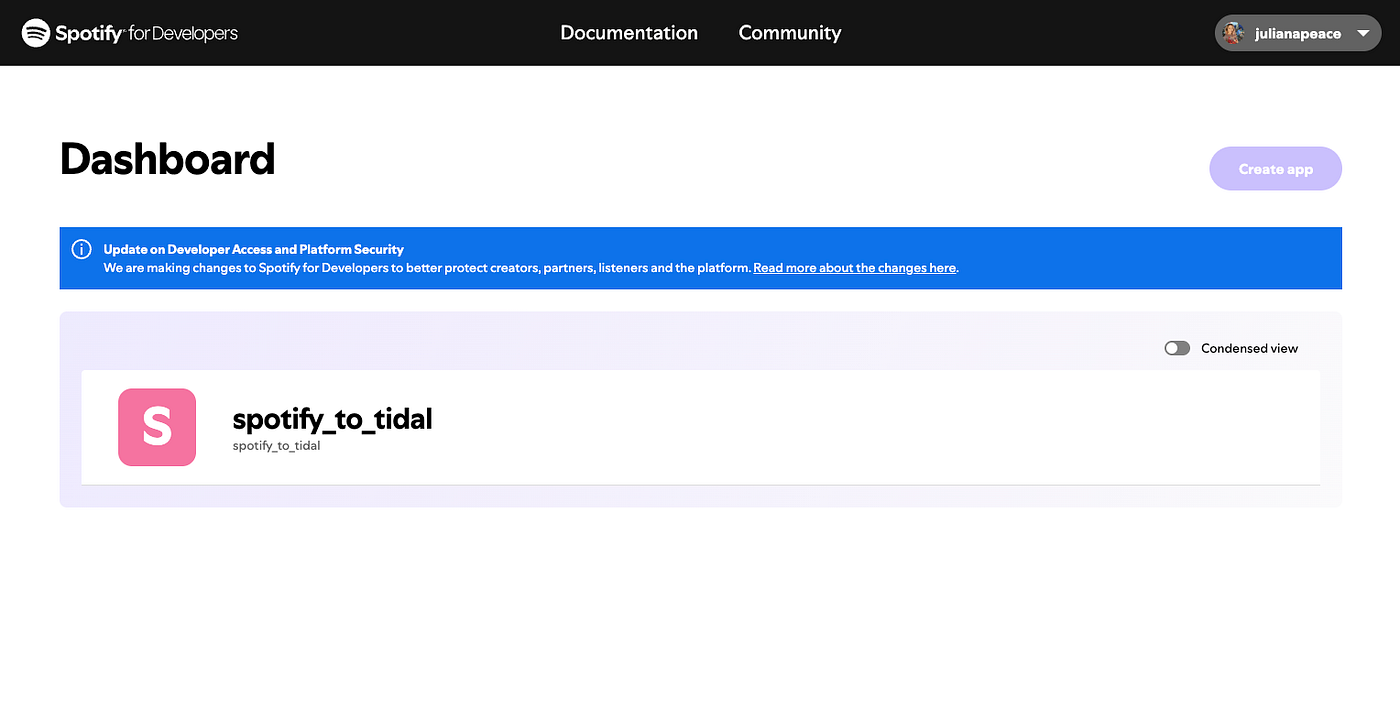Click the small spotify_to_tidal description text
The image size is (1400, 720).
click(276, 446)
